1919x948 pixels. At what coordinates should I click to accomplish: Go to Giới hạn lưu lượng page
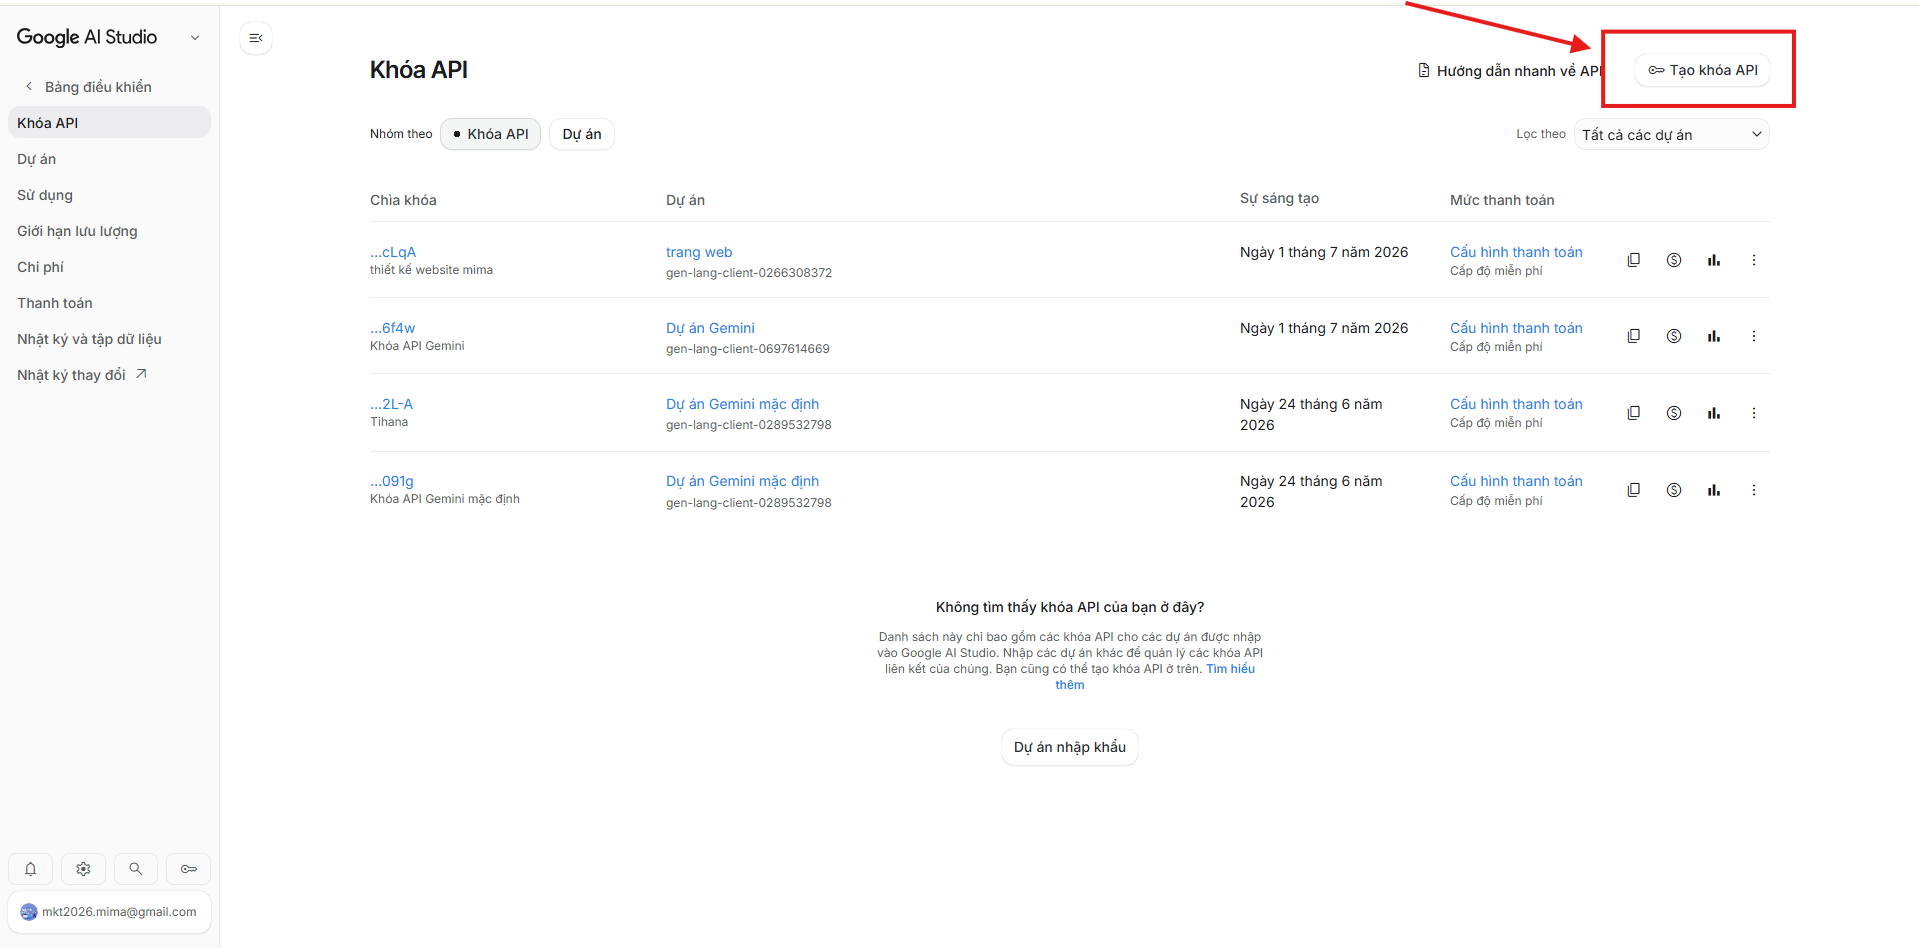77,231
